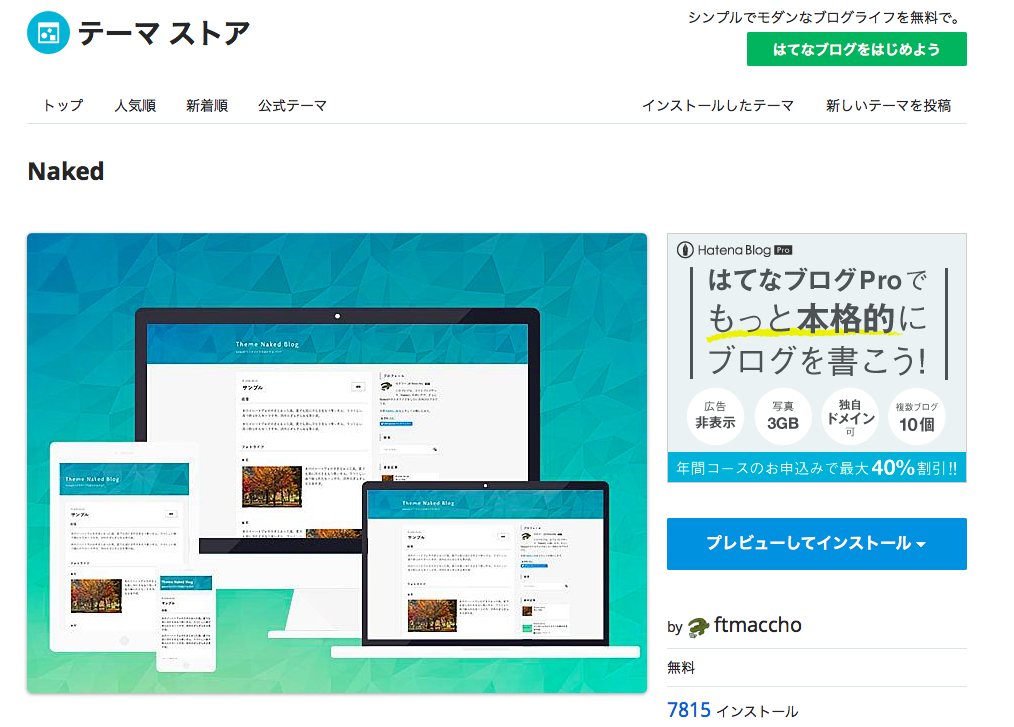
Task: Open the ftmaccho author profile link
Action: click(x=757, y=625)
